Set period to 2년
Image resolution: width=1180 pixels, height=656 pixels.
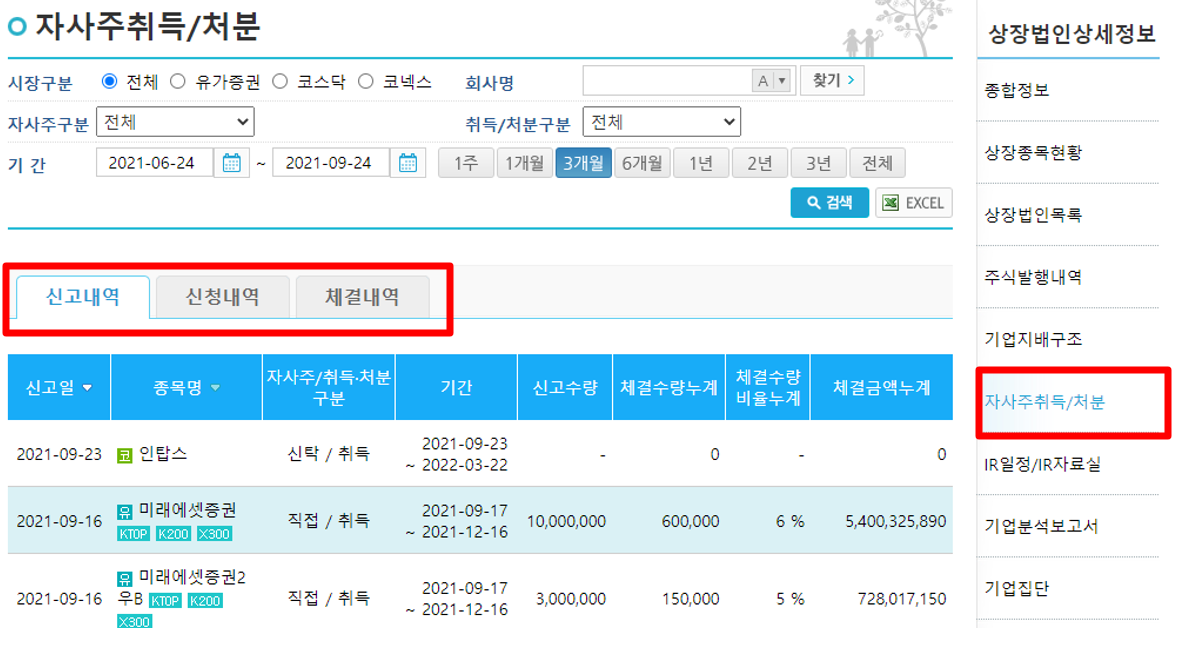tap(759, 162)
